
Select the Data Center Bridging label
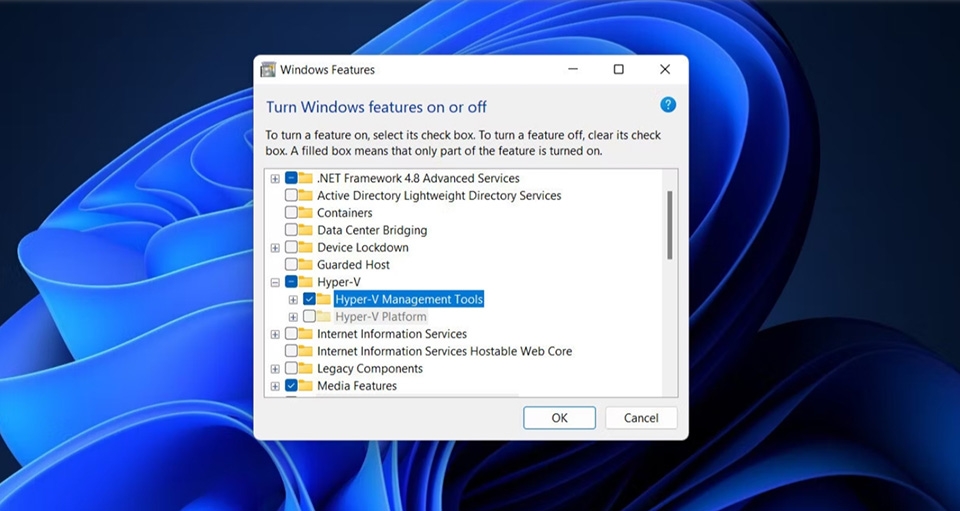tap(372, 230)
